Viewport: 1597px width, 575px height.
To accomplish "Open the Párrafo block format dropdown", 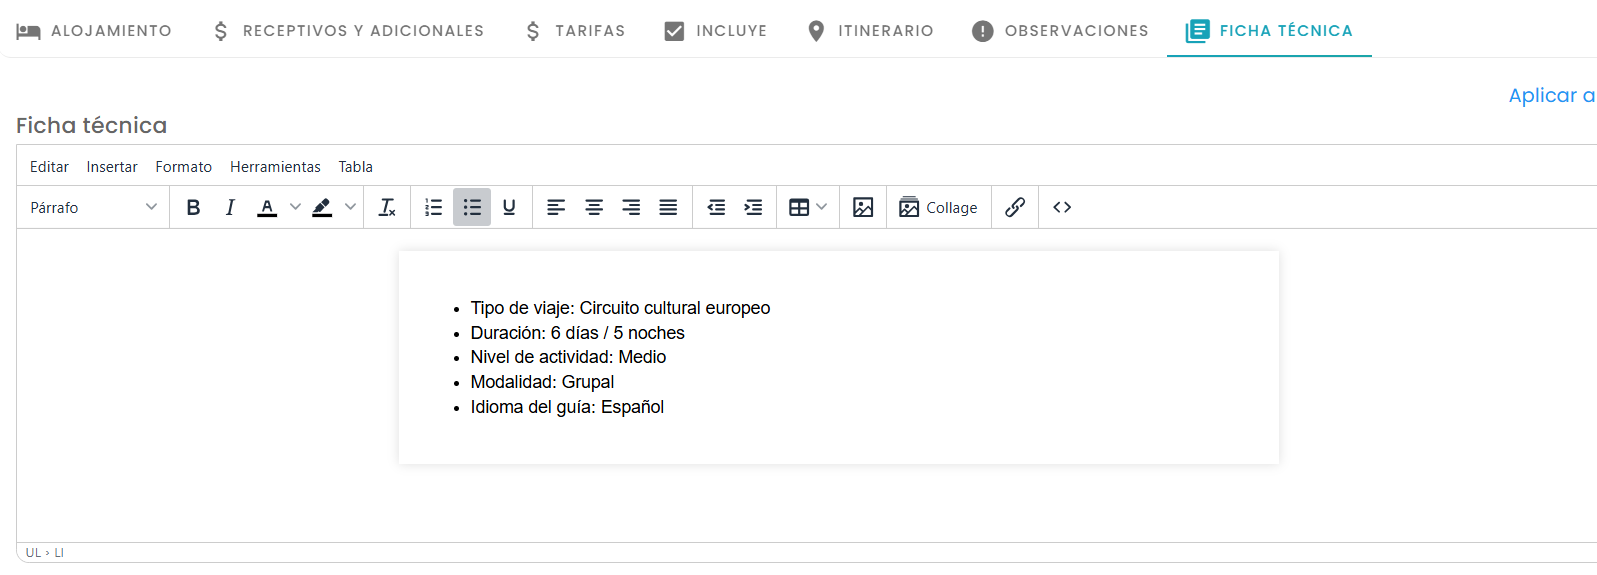I will tap(94, 207).
